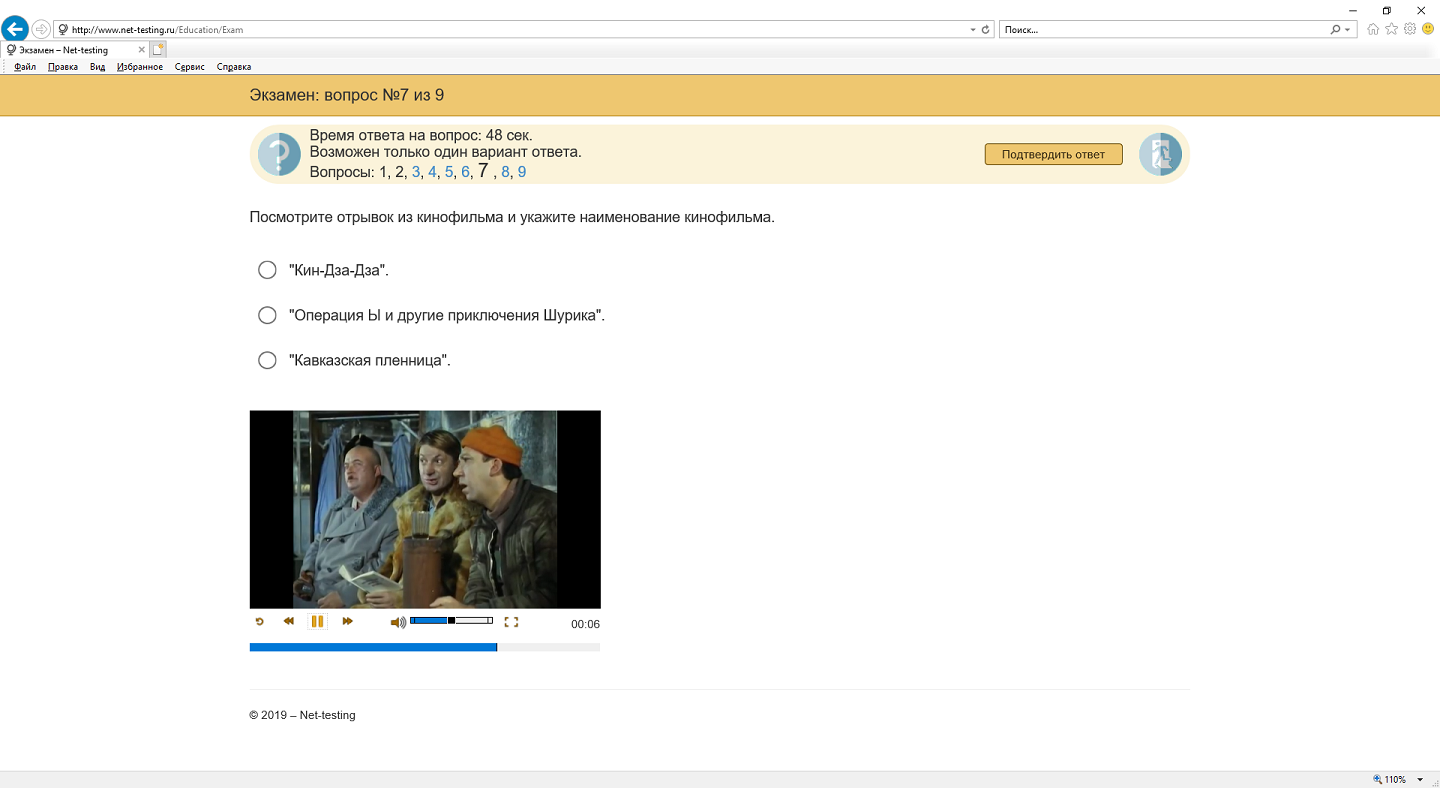Open the video in fullscreen mode
This screenshot has height=788, width=1440.
[x=511, y=622]
